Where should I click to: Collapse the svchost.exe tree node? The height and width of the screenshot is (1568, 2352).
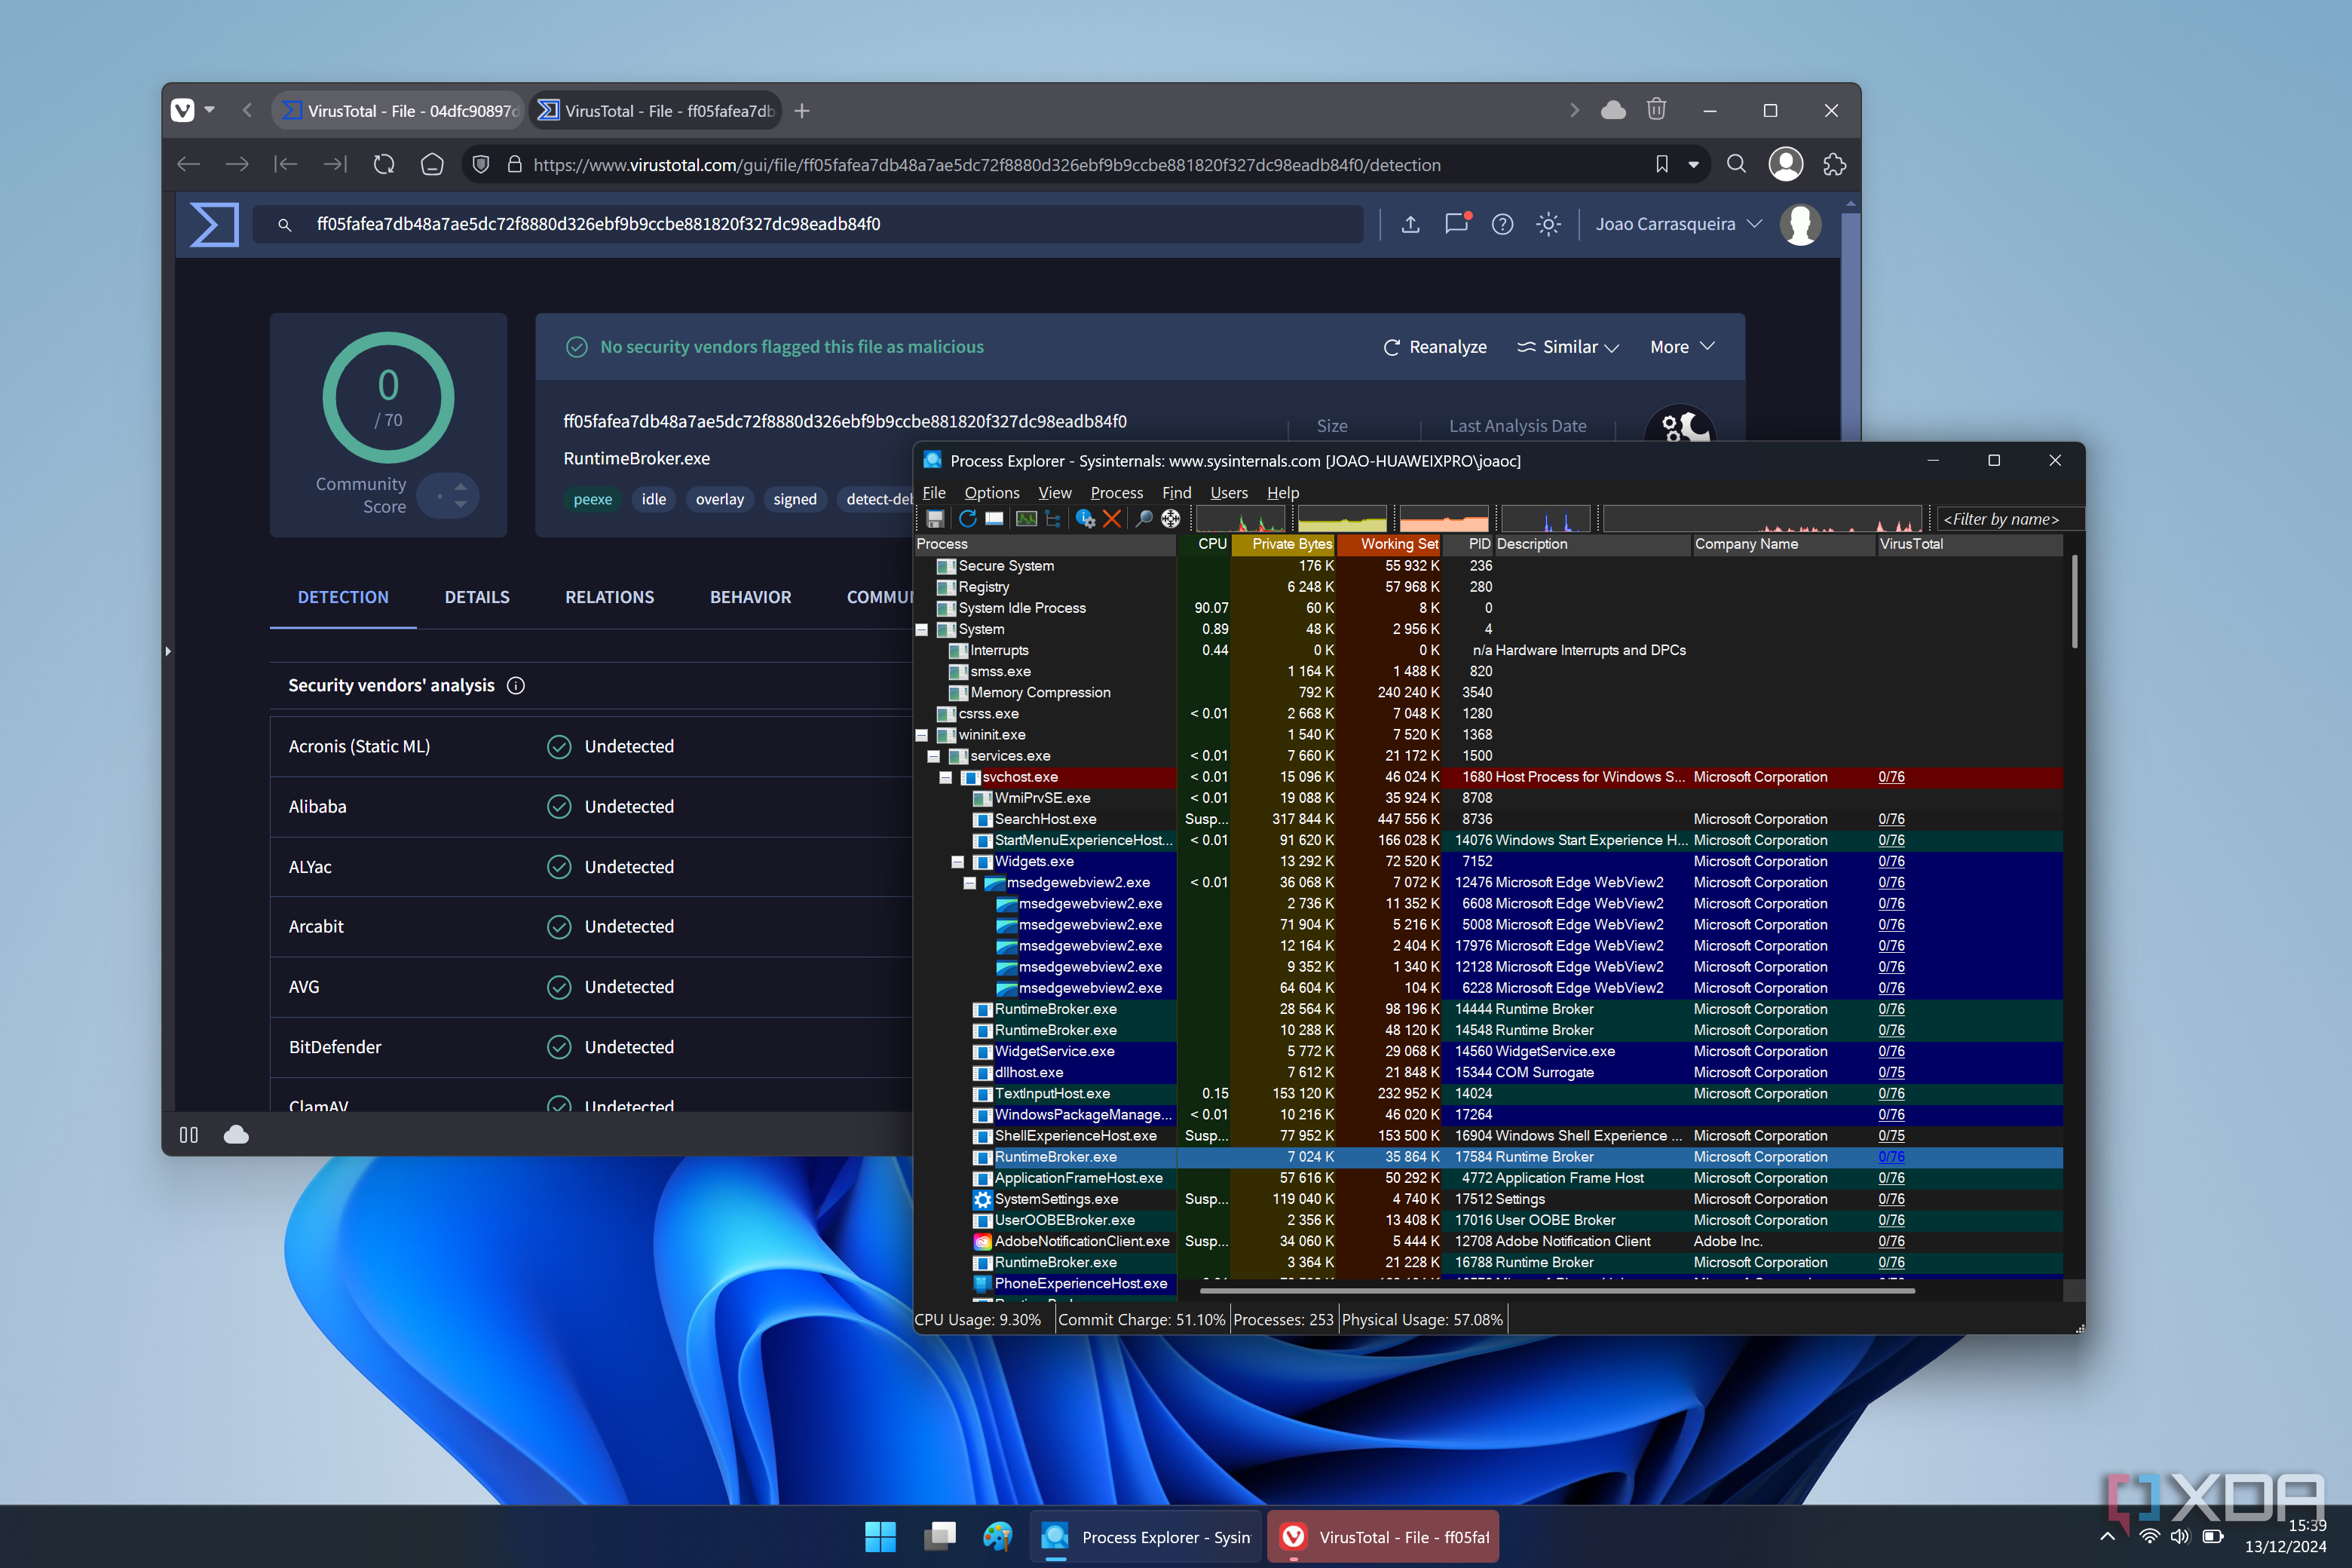(x=946, y=777)
